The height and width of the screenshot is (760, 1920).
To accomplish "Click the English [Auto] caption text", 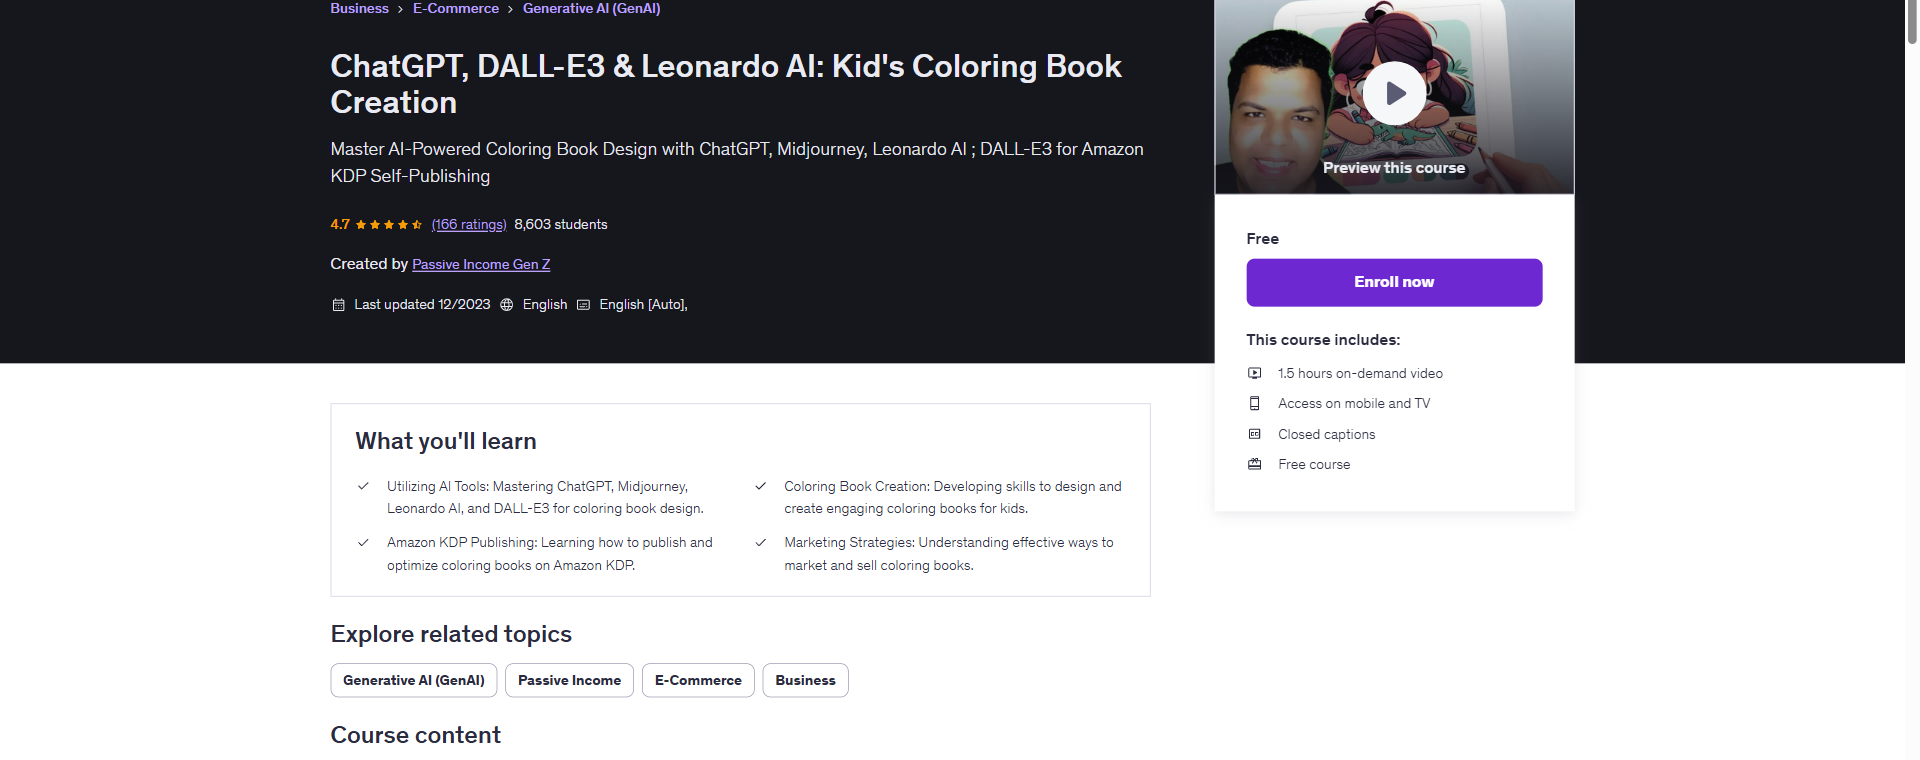I will tap(643, 305).
